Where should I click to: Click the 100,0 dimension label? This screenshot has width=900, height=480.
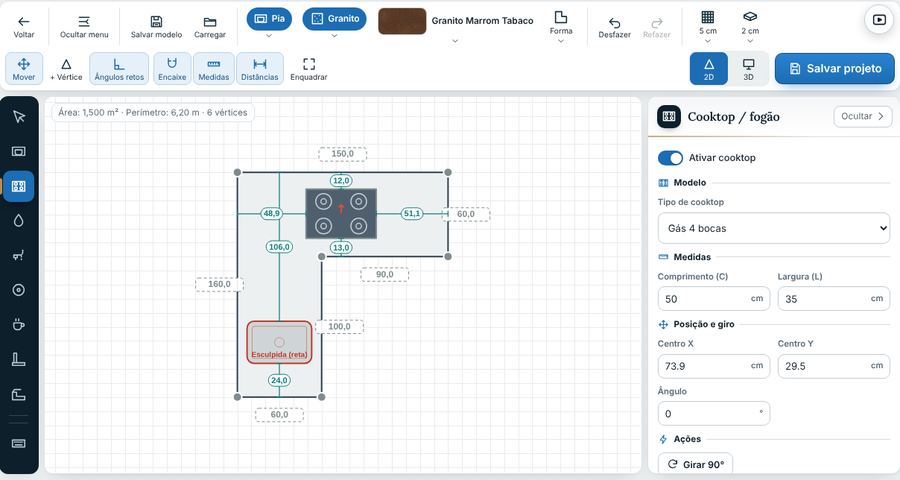click(x=339, y=327)
